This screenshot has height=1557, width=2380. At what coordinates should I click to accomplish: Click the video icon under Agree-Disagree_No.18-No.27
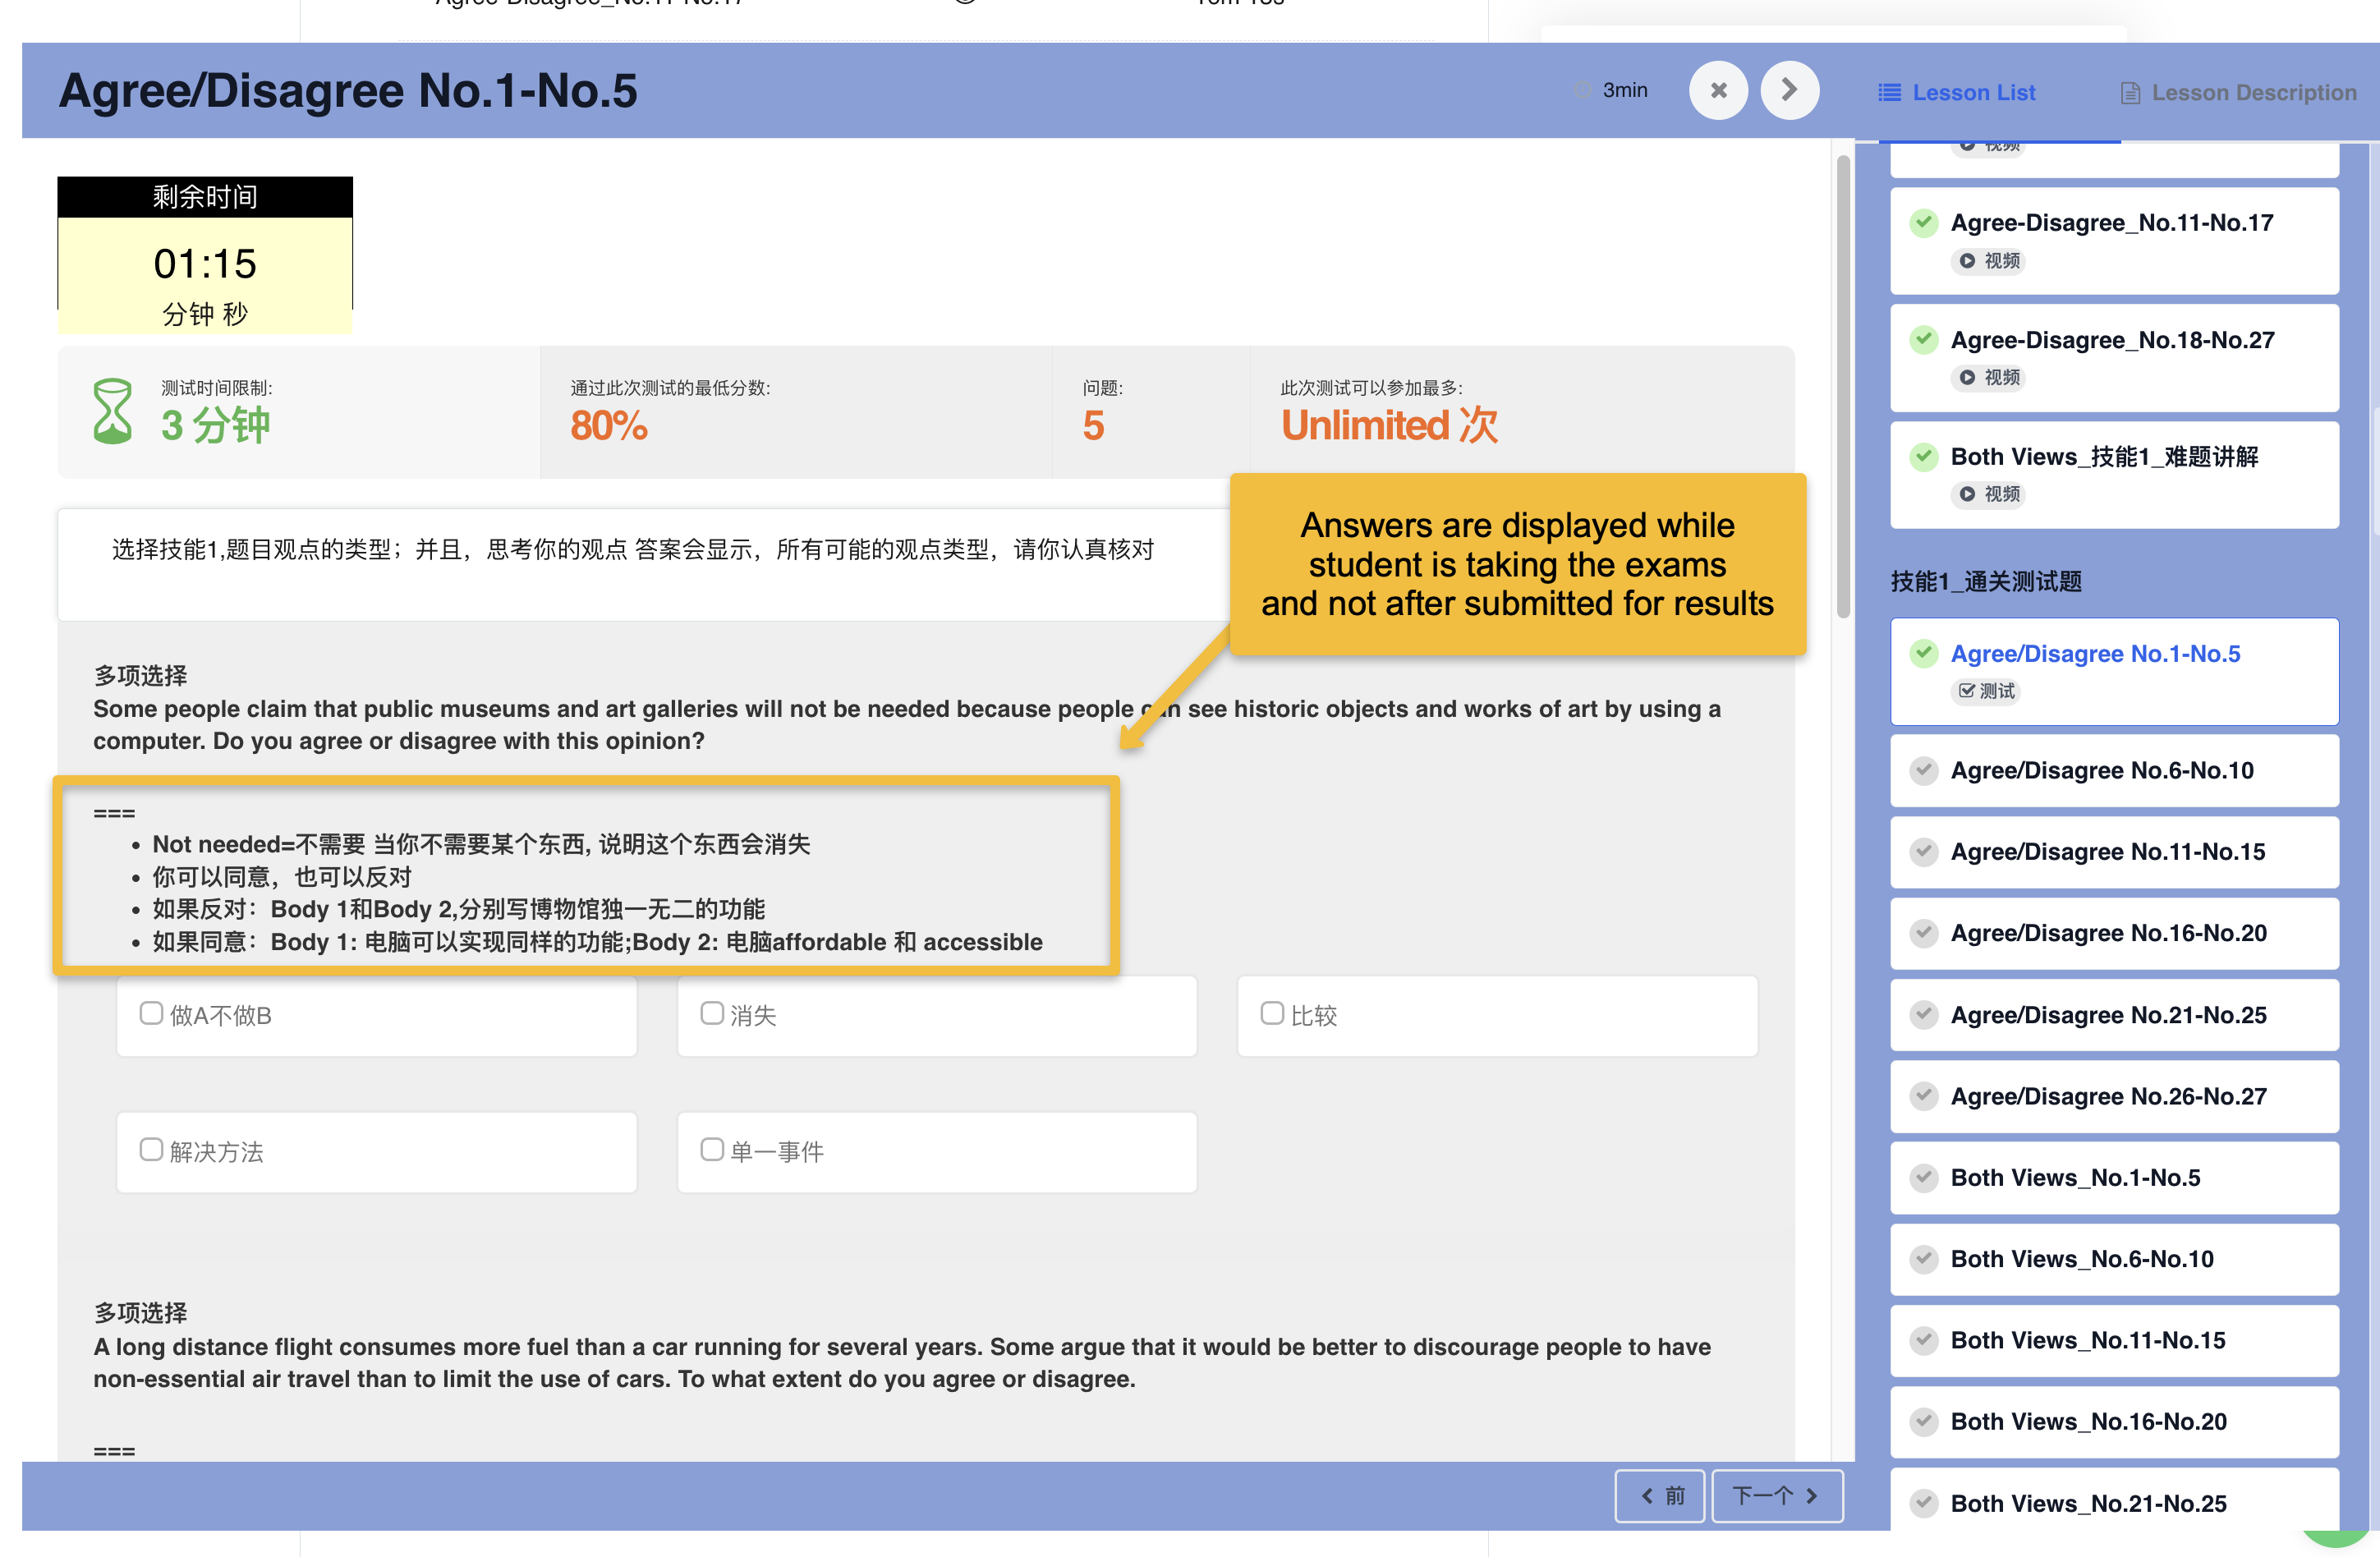point(1967,378)
